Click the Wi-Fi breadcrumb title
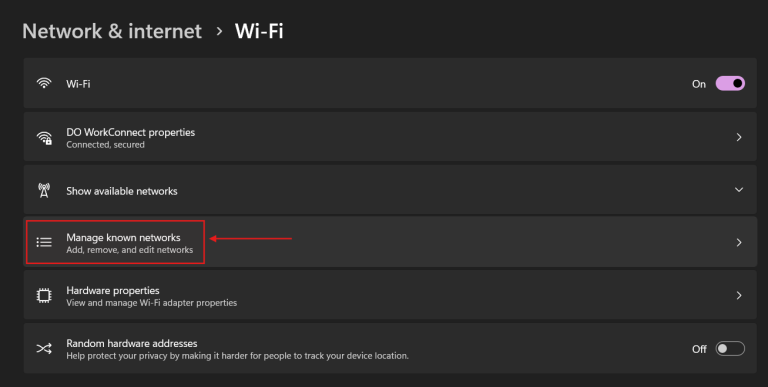The image size is (768, 387). 259,31
